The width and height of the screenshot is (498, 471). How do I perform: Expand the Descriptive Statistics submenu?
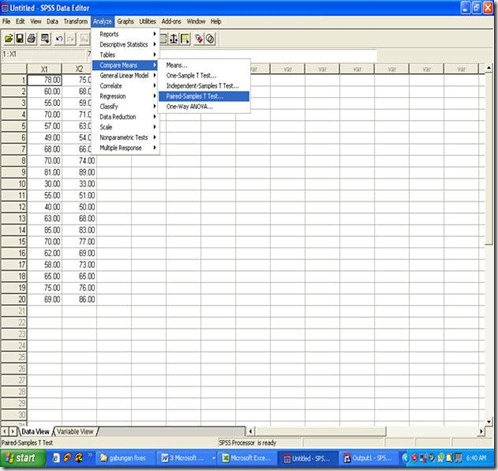coord(125,44)
